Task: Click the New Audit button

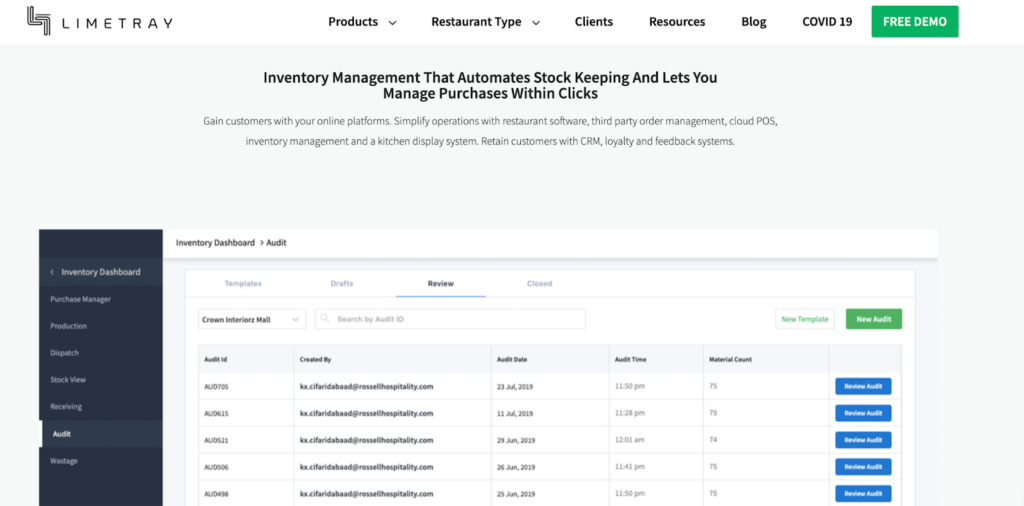Action: (874, 319)
